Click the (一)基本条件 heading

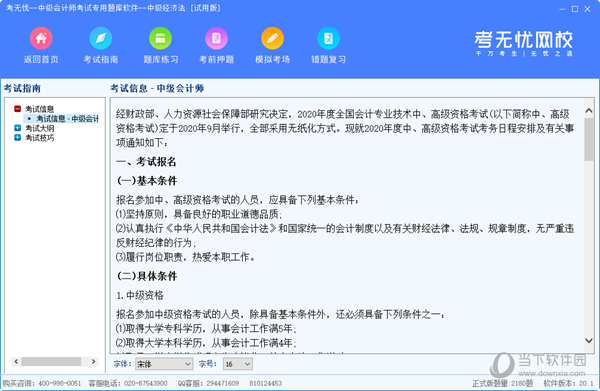pos(147,181)
